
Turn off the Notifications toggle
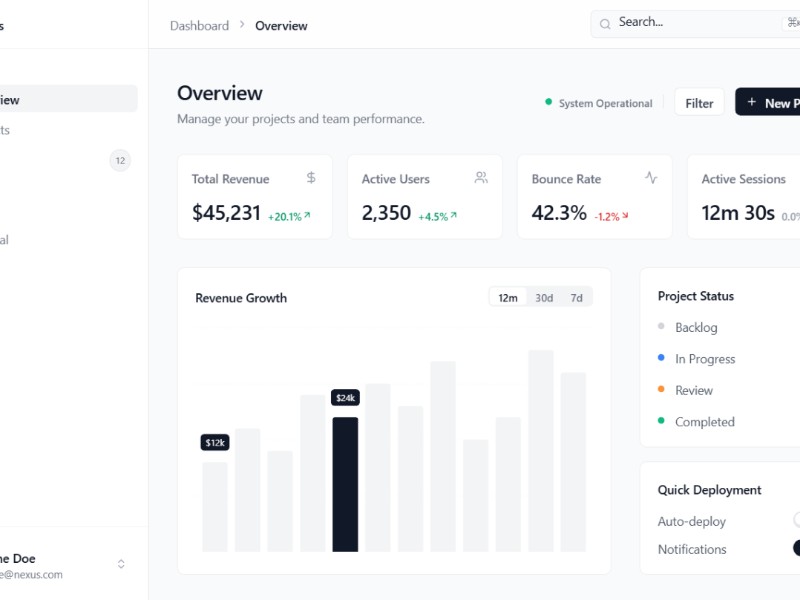click(796, 548)
